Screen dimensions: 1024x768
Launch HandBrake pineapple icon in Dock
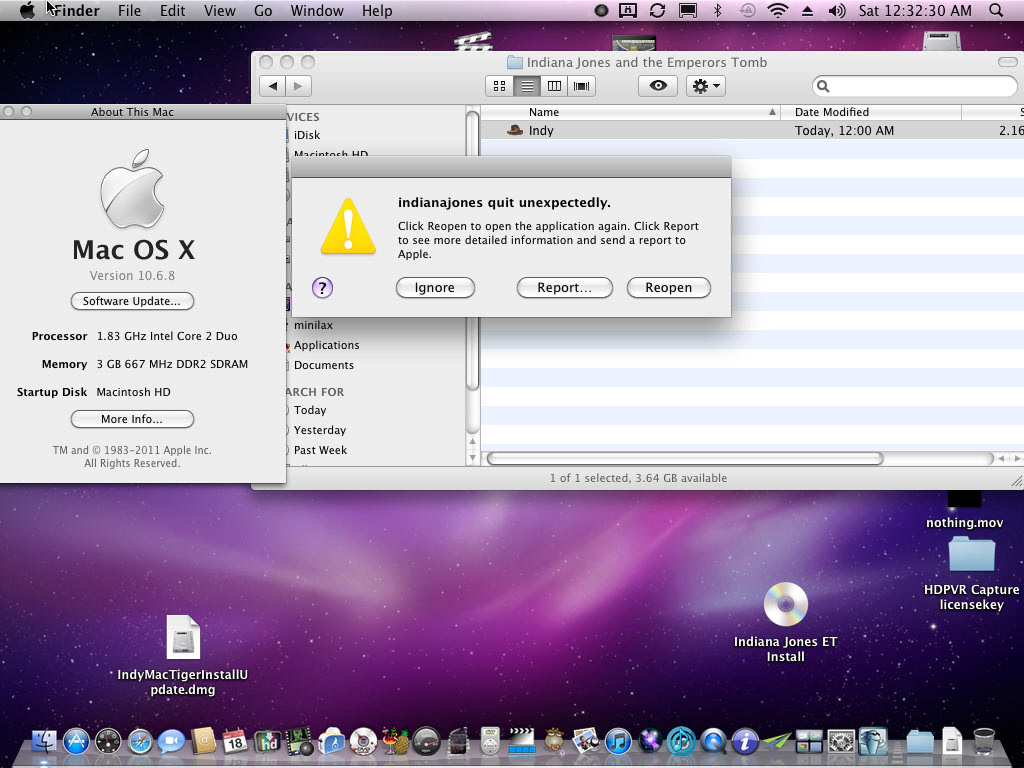395,742
